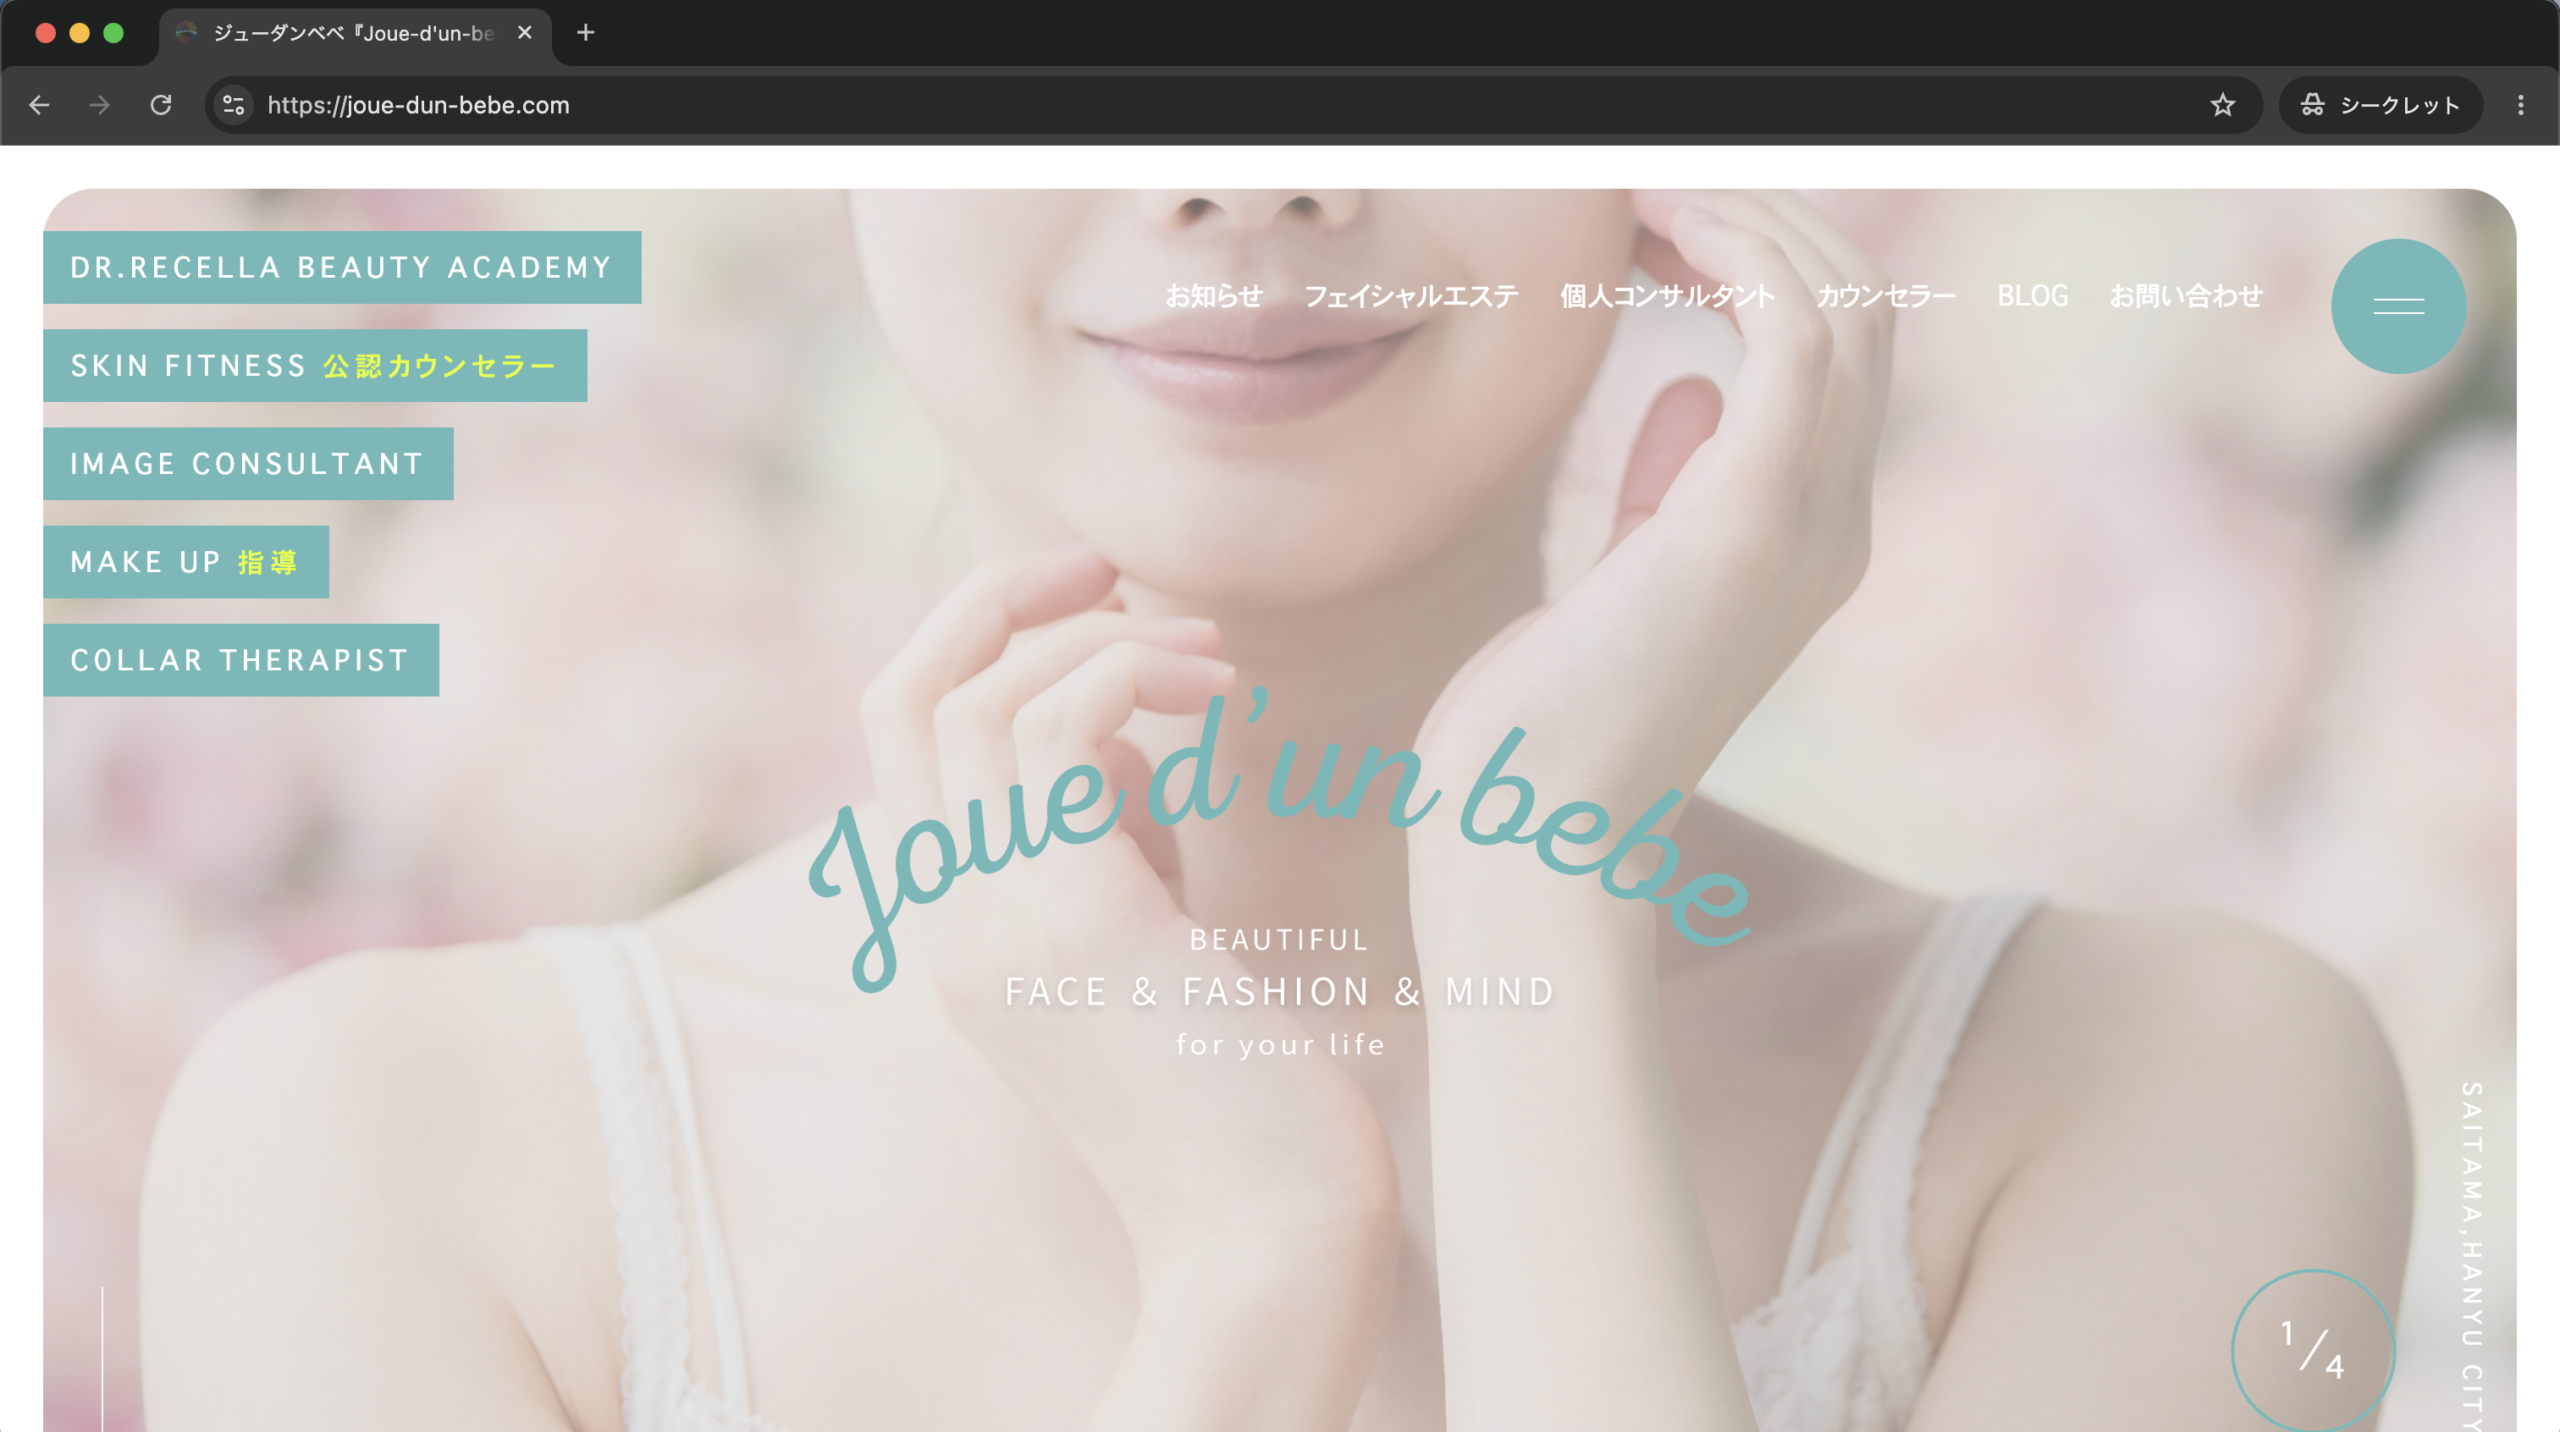Open フェイシャルエステ in the navigation
Image resolution: width=2560 pixels, height=1432 pixels.
(1411, 296)
